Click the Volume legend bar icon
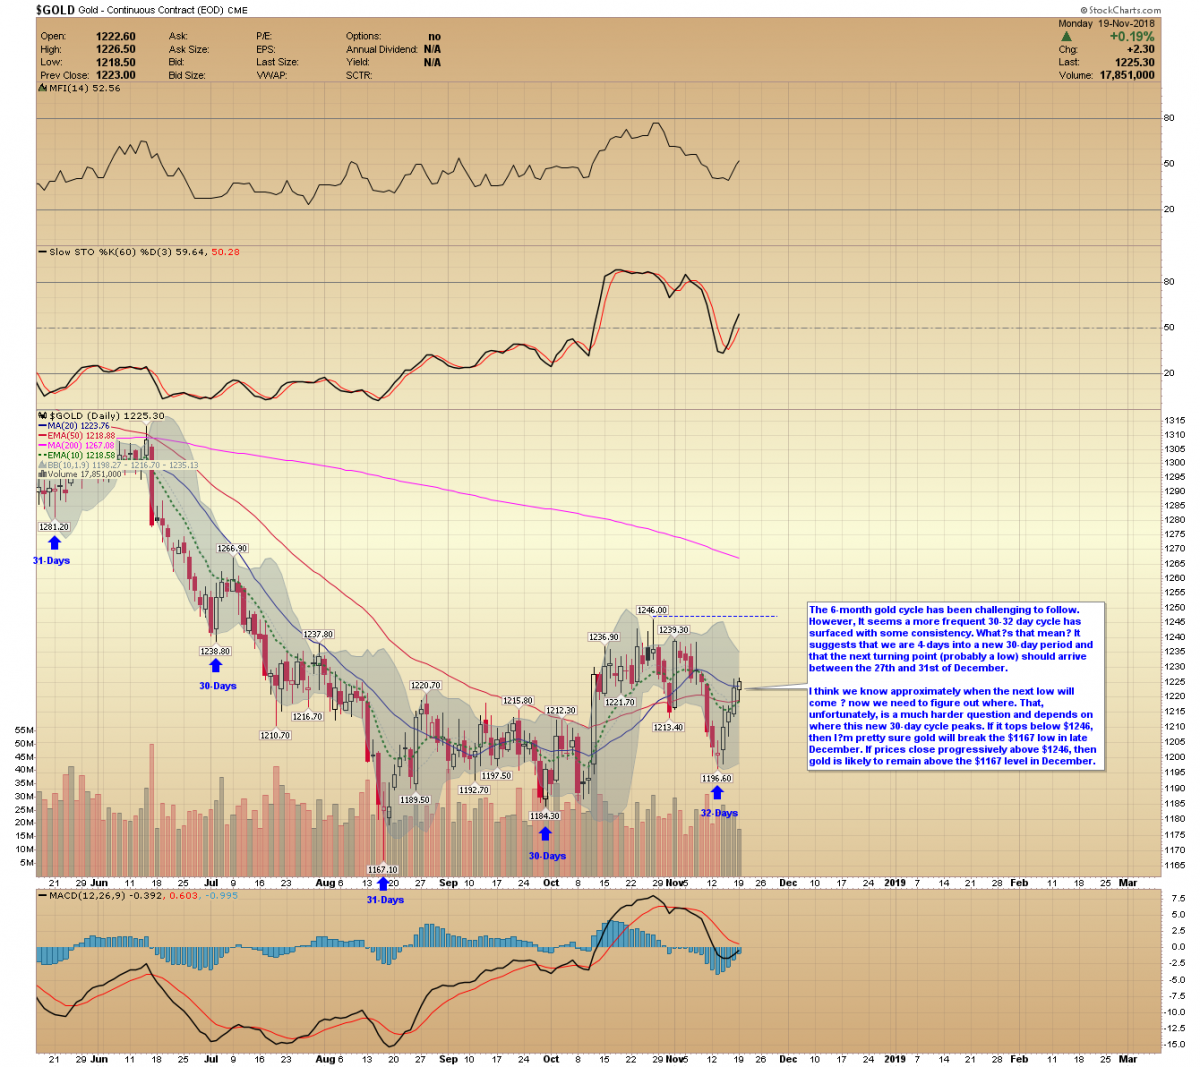Viewport: 1200px width, 1067px height. (43, 474)
